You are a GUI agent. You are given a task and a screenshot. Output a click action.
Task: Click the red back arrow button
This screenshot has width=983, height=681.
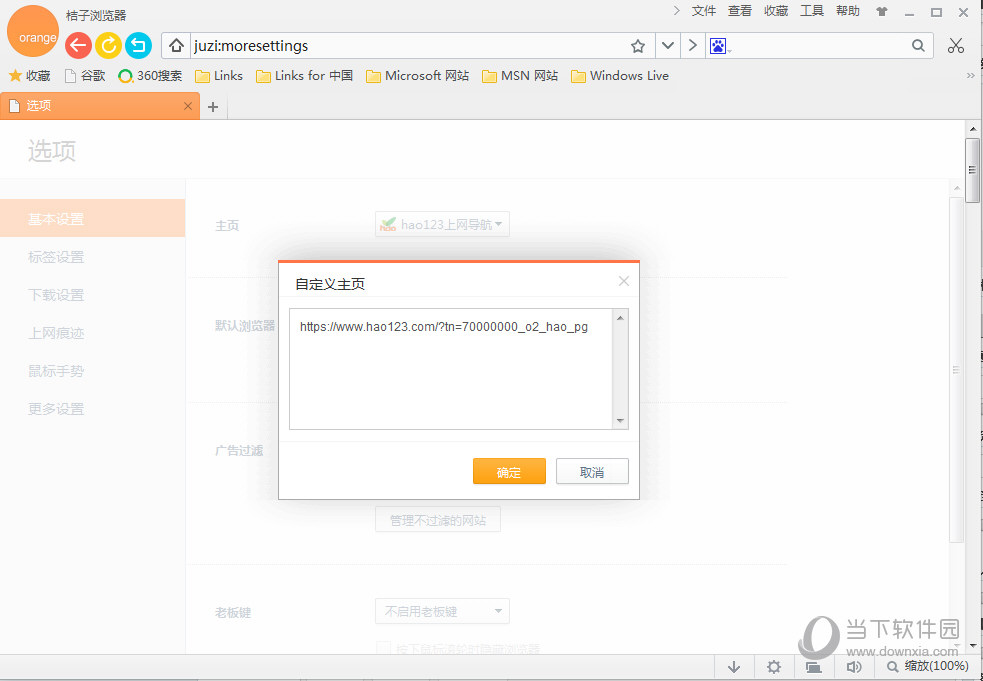(x=78, y=45)
